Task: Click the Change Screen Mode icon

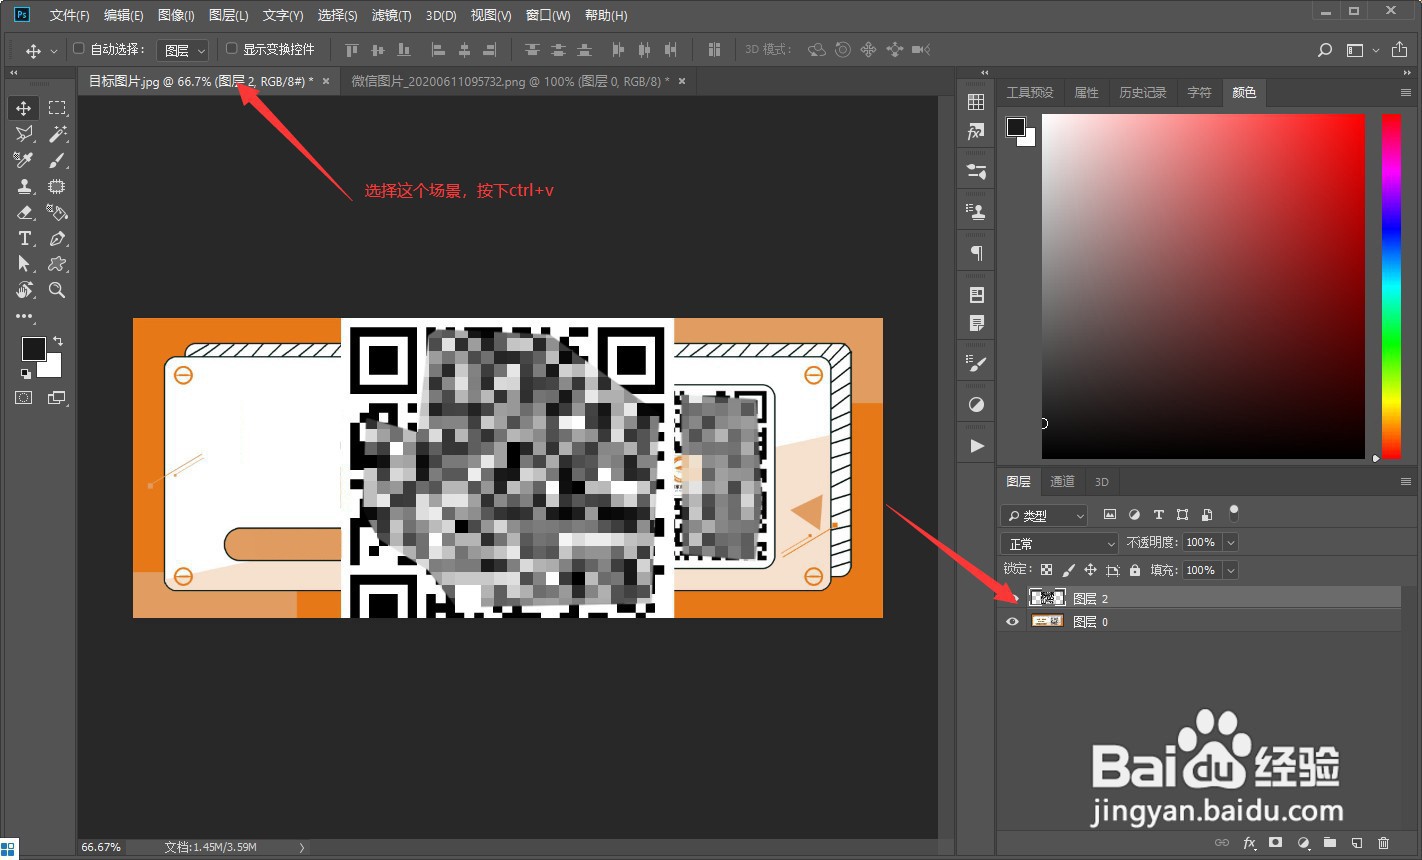Action: click(x=57, y=398)
